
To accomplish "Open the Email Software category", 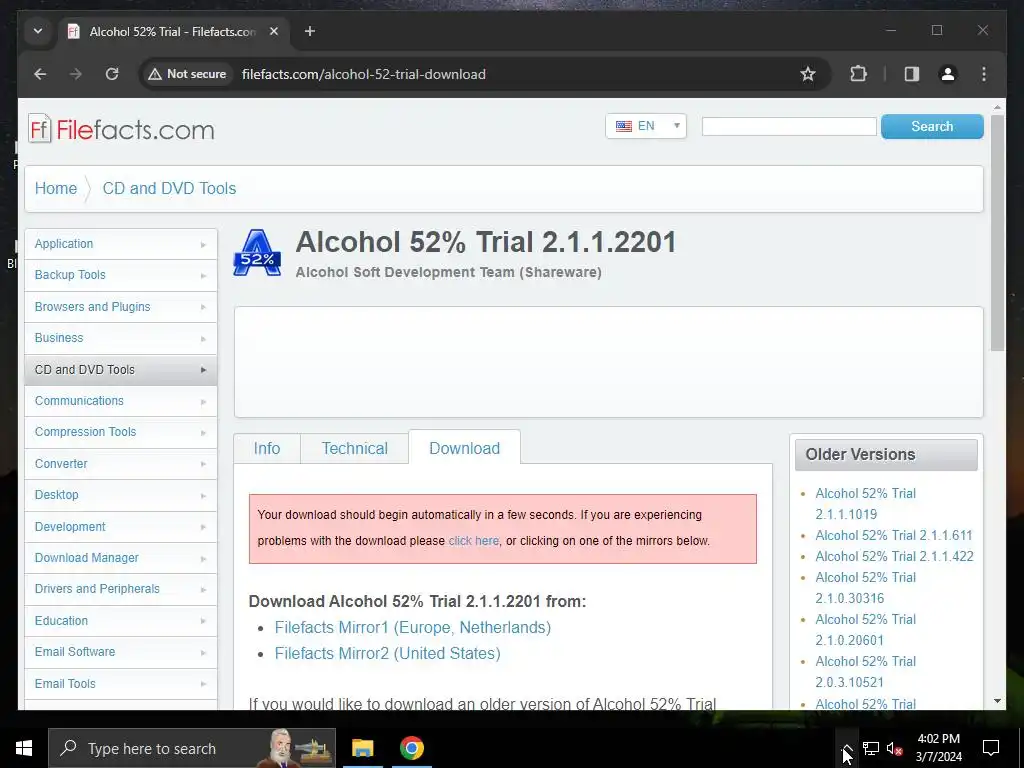I will tap(121, 652).
